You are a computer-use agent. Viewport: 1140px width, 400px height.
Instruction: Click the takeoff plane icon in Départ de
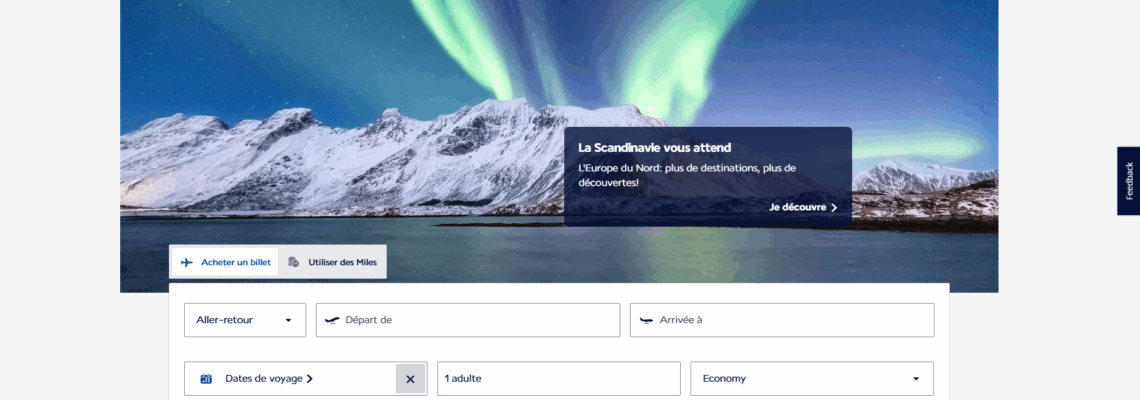(x=332, y=320)
